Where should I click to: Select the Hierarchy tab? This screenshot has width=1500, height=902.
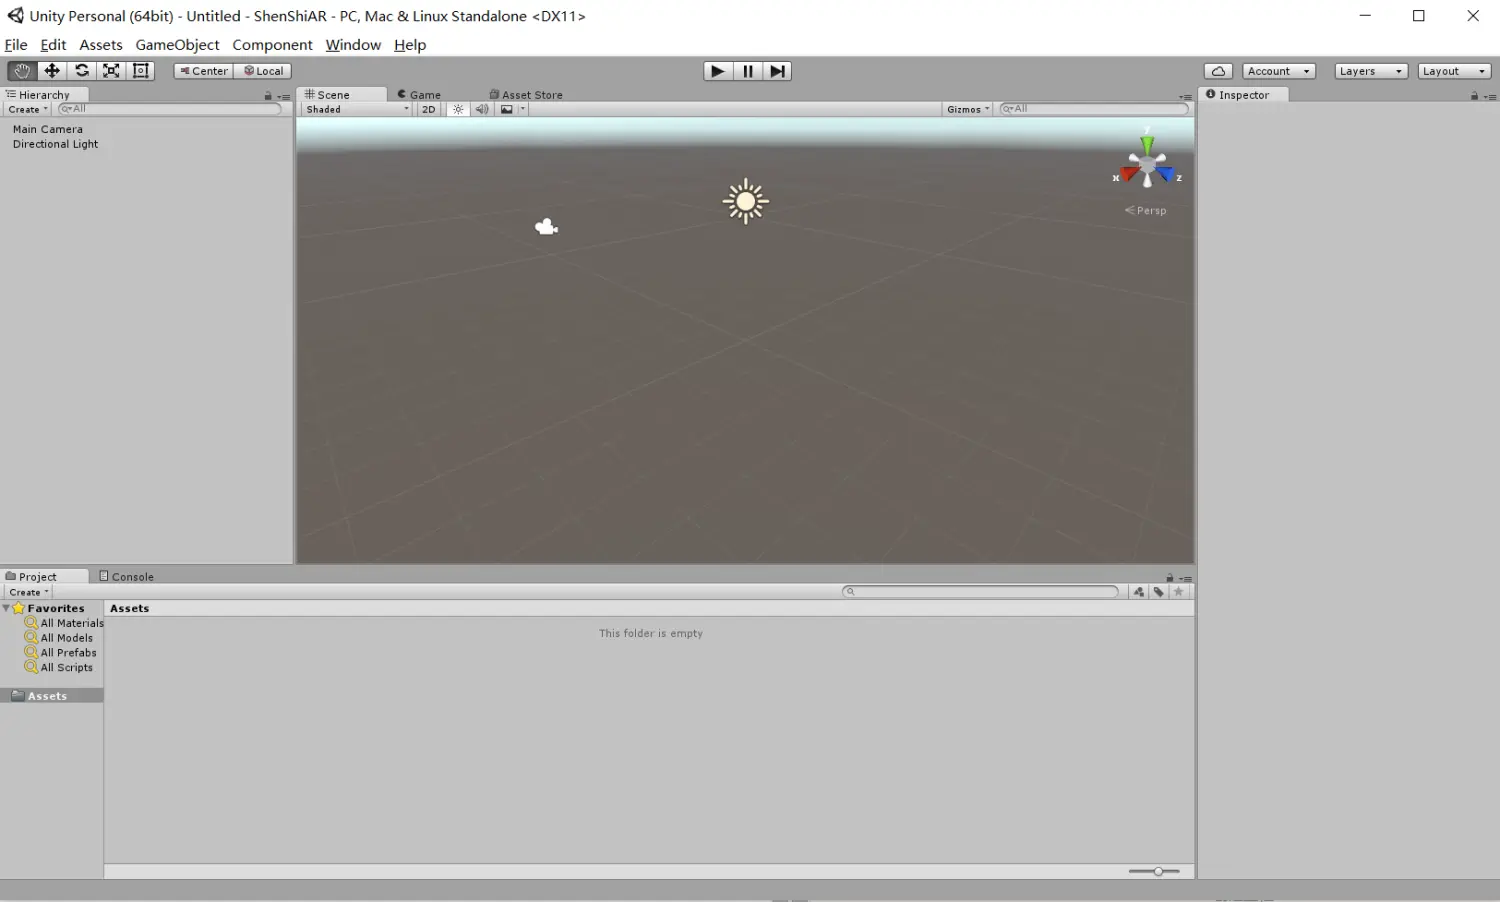(x=44, y=95)
